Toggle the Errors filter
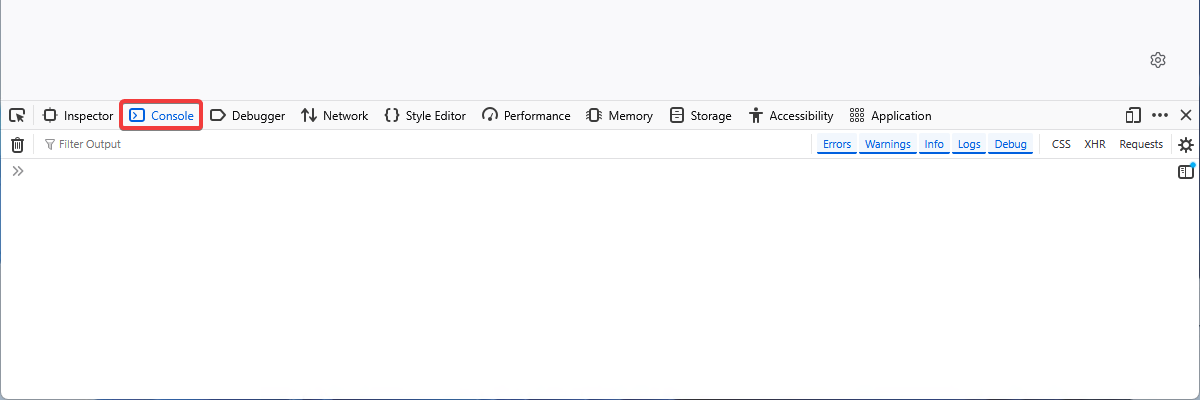Viewport: 1200px width, 400px height. [x=837, y=144]
